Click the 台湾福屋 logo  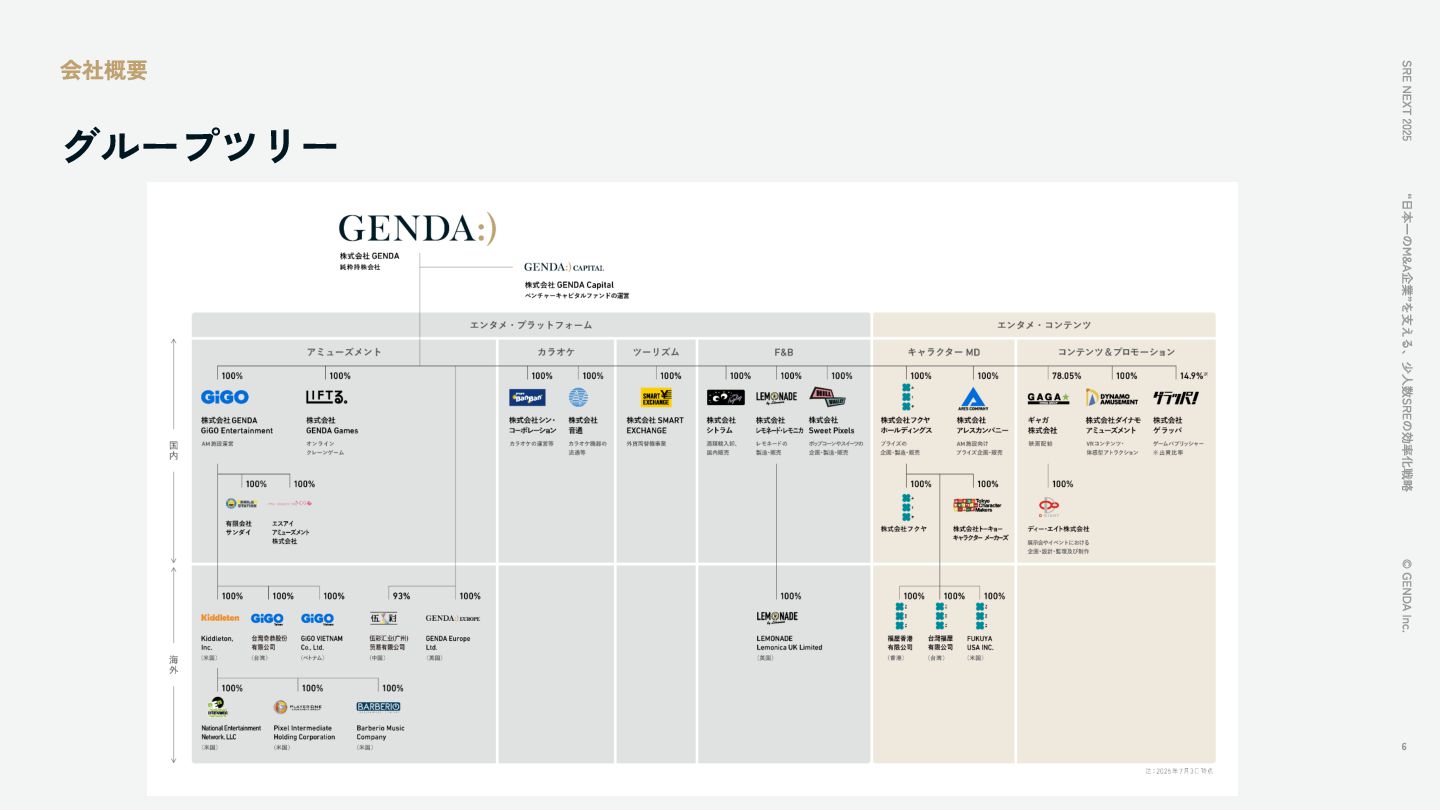click(x=941, y=615)
